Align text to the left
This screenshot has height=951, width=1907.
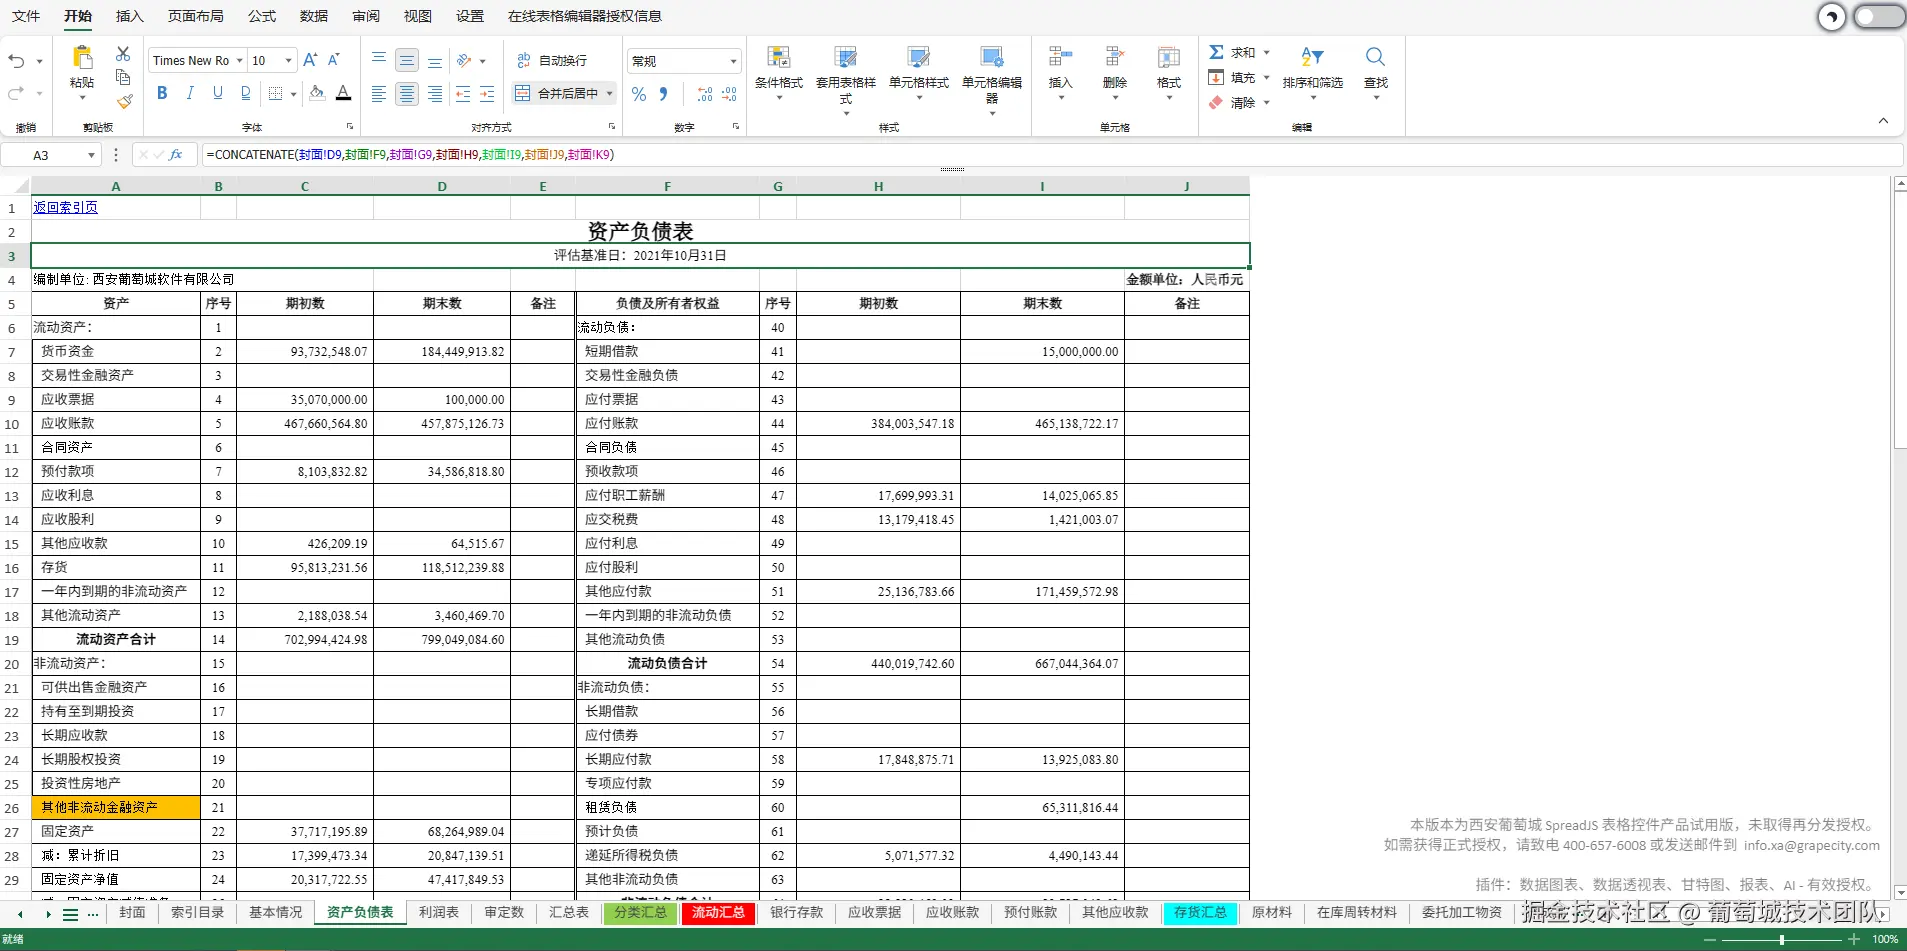coord(379,94)
